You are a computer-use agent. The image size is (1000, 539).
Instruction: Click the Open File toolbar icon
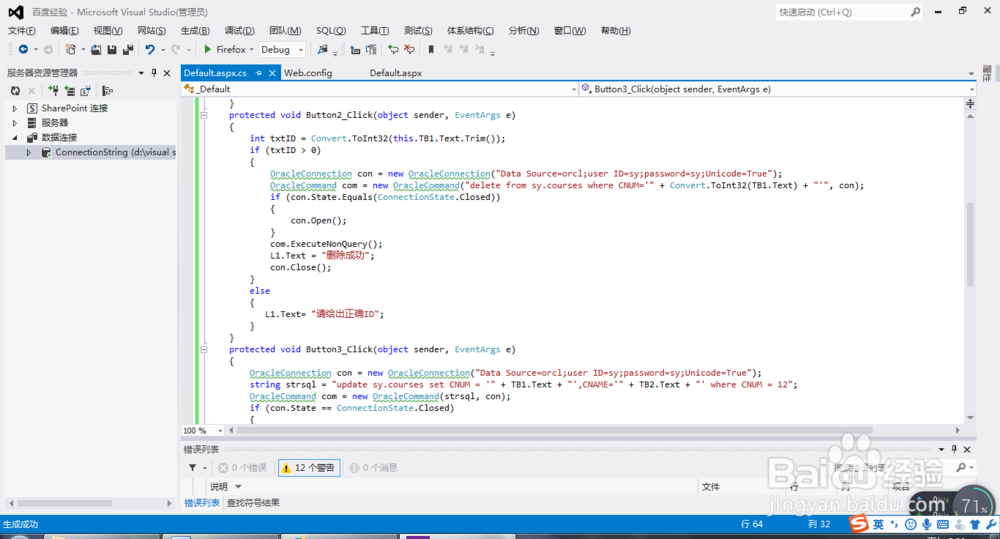tap(96, 49)
